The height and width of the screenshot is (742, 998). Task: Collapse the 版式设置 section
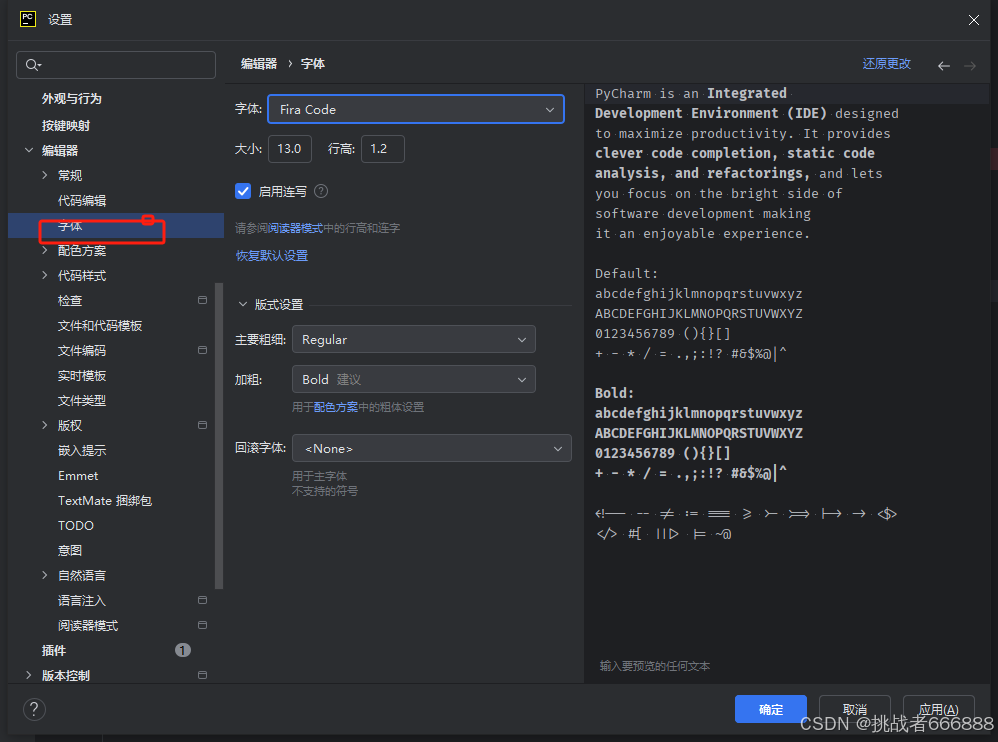[242, 304]
